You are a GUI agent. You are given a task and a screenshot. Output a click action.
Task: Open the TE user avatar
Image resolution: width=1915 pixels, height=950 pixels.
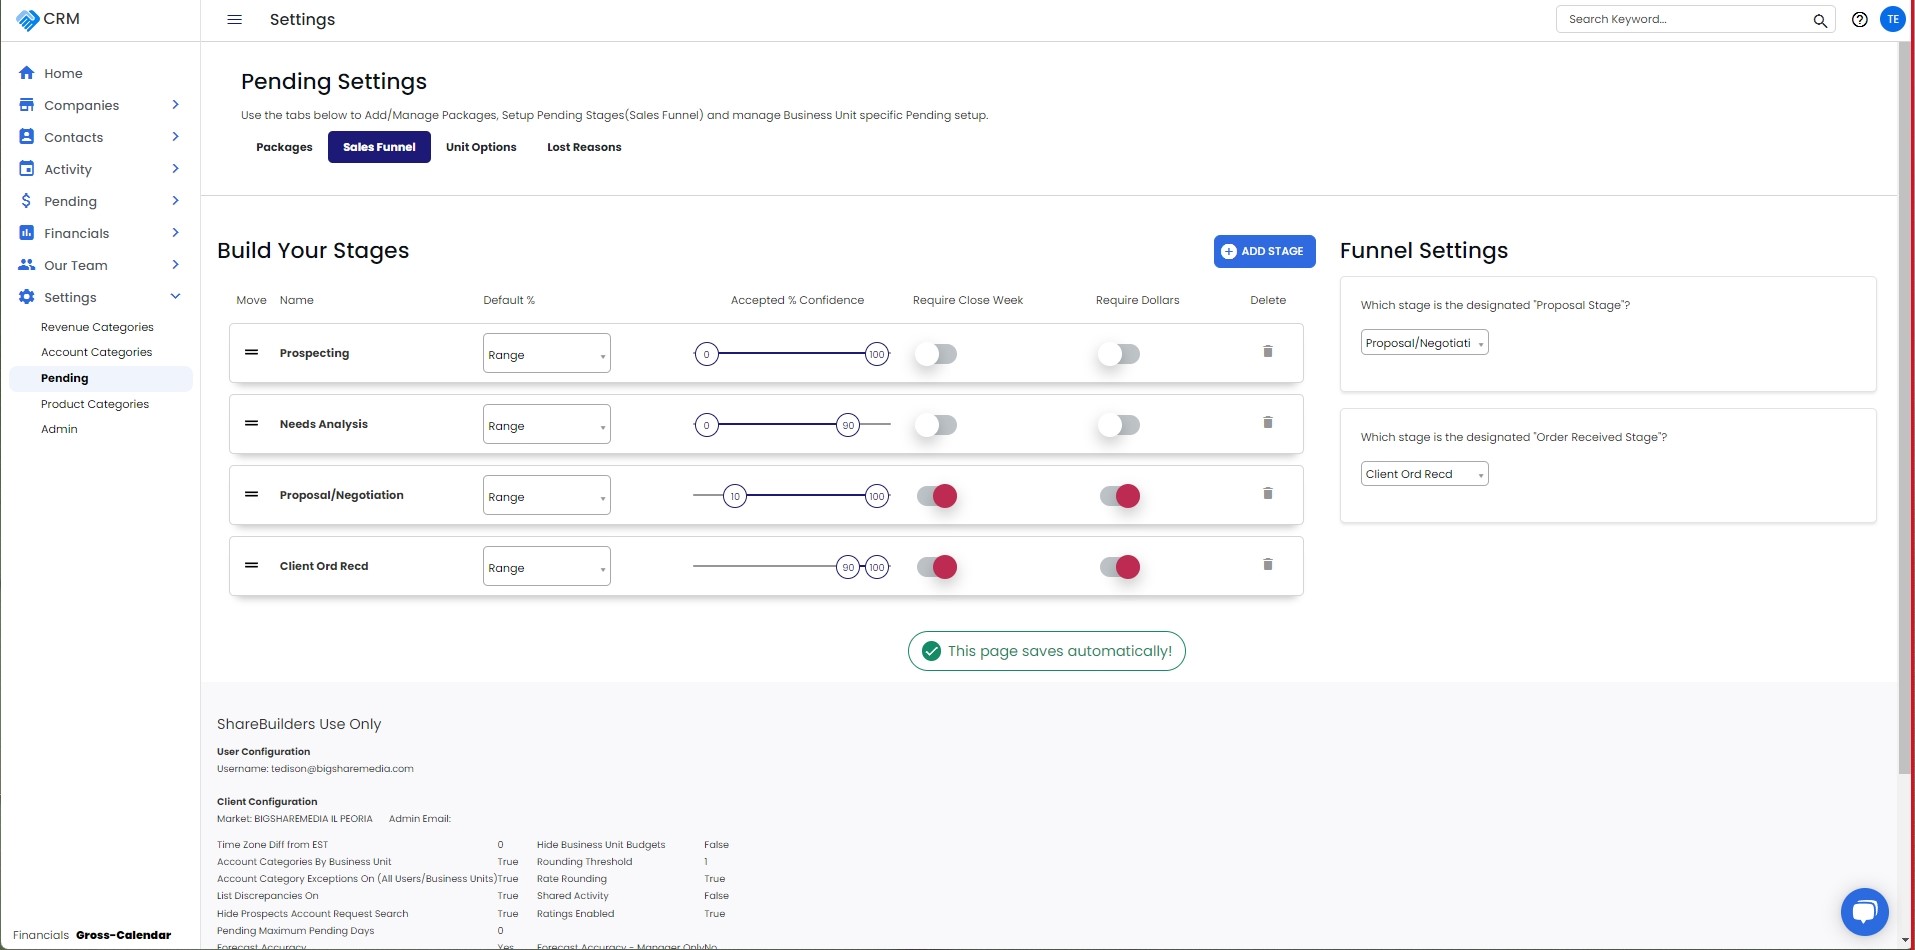coord(1893,19)
